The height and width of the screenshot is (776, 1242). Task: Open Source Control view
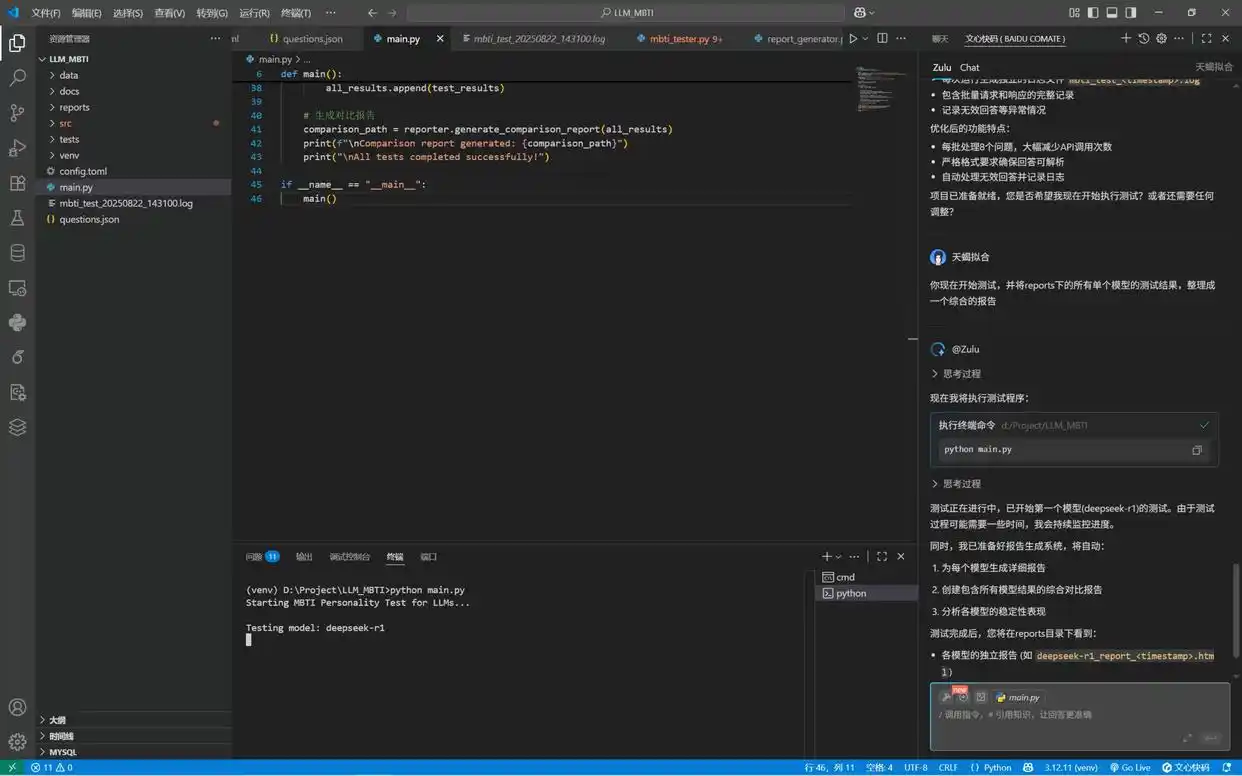coord(17,112)
